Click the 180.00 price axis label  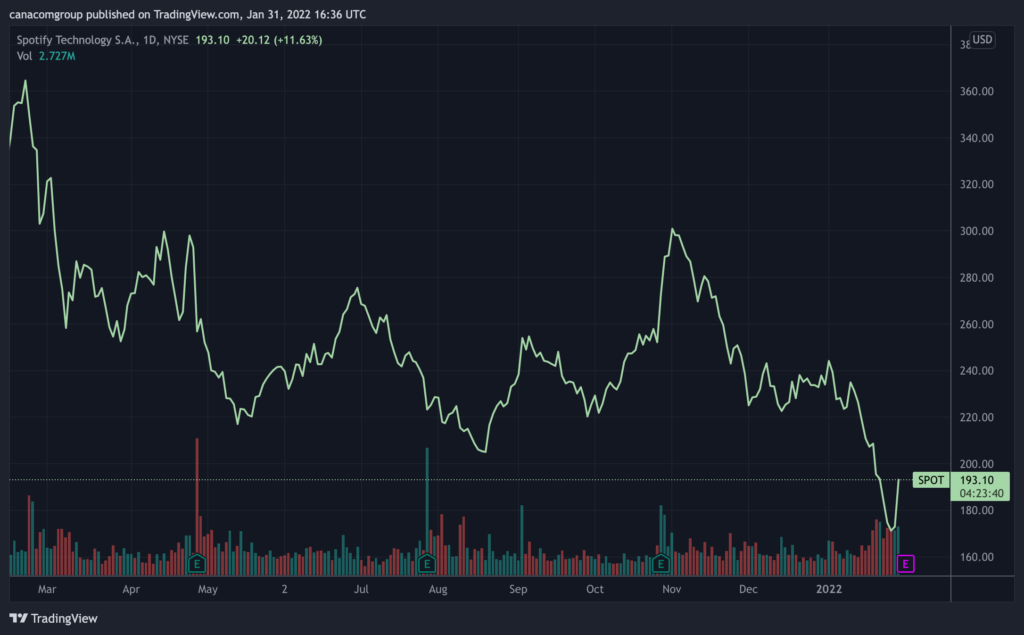(976, 510)
